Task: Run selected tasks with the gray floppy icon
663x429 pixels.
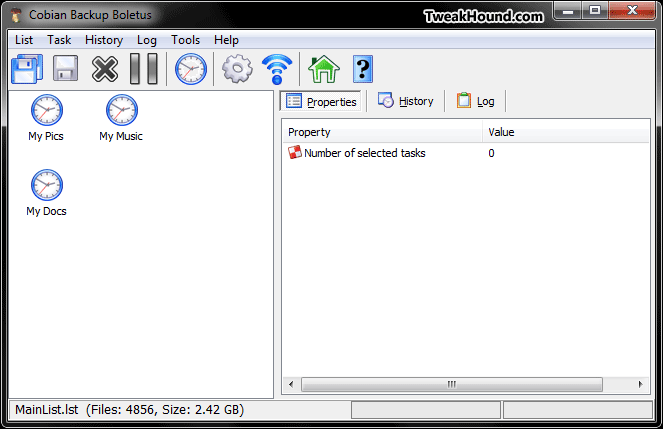Action: [66, 68]
